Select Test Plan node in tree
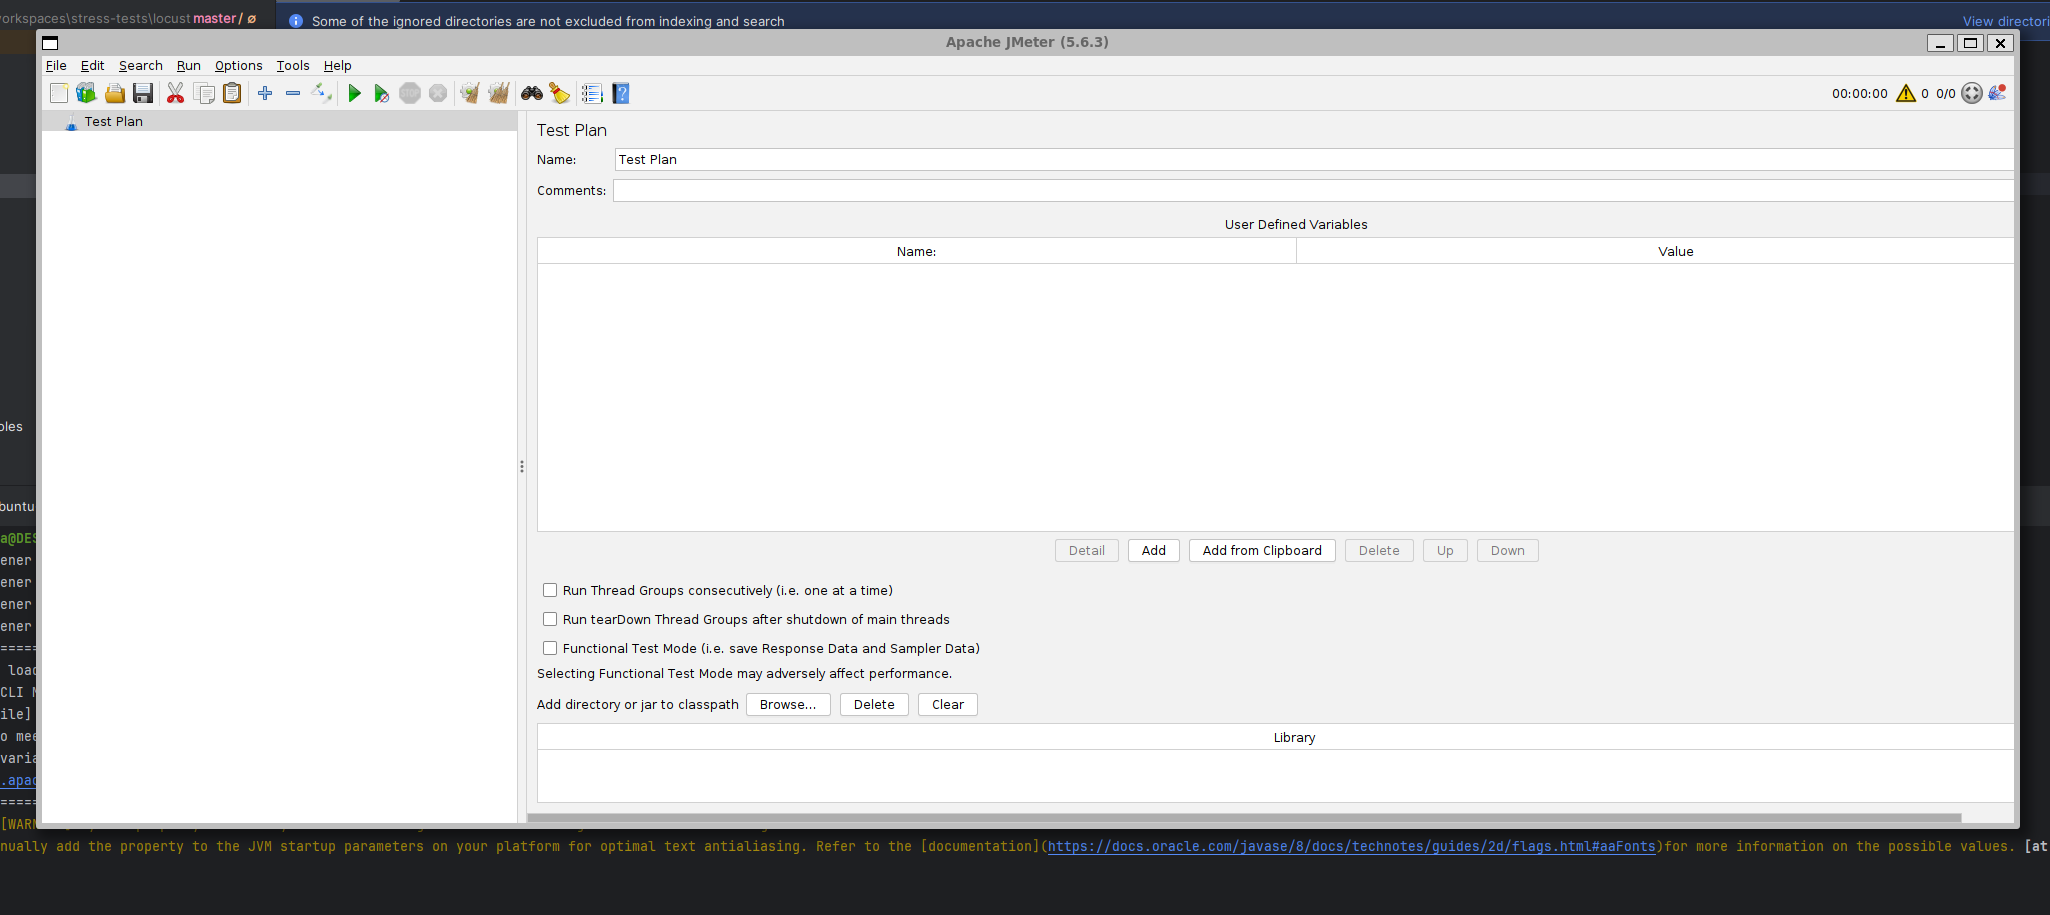Image resolution: width=2050 pixels, height=915 pixels. pyautogui.click(x=113, y=121)
